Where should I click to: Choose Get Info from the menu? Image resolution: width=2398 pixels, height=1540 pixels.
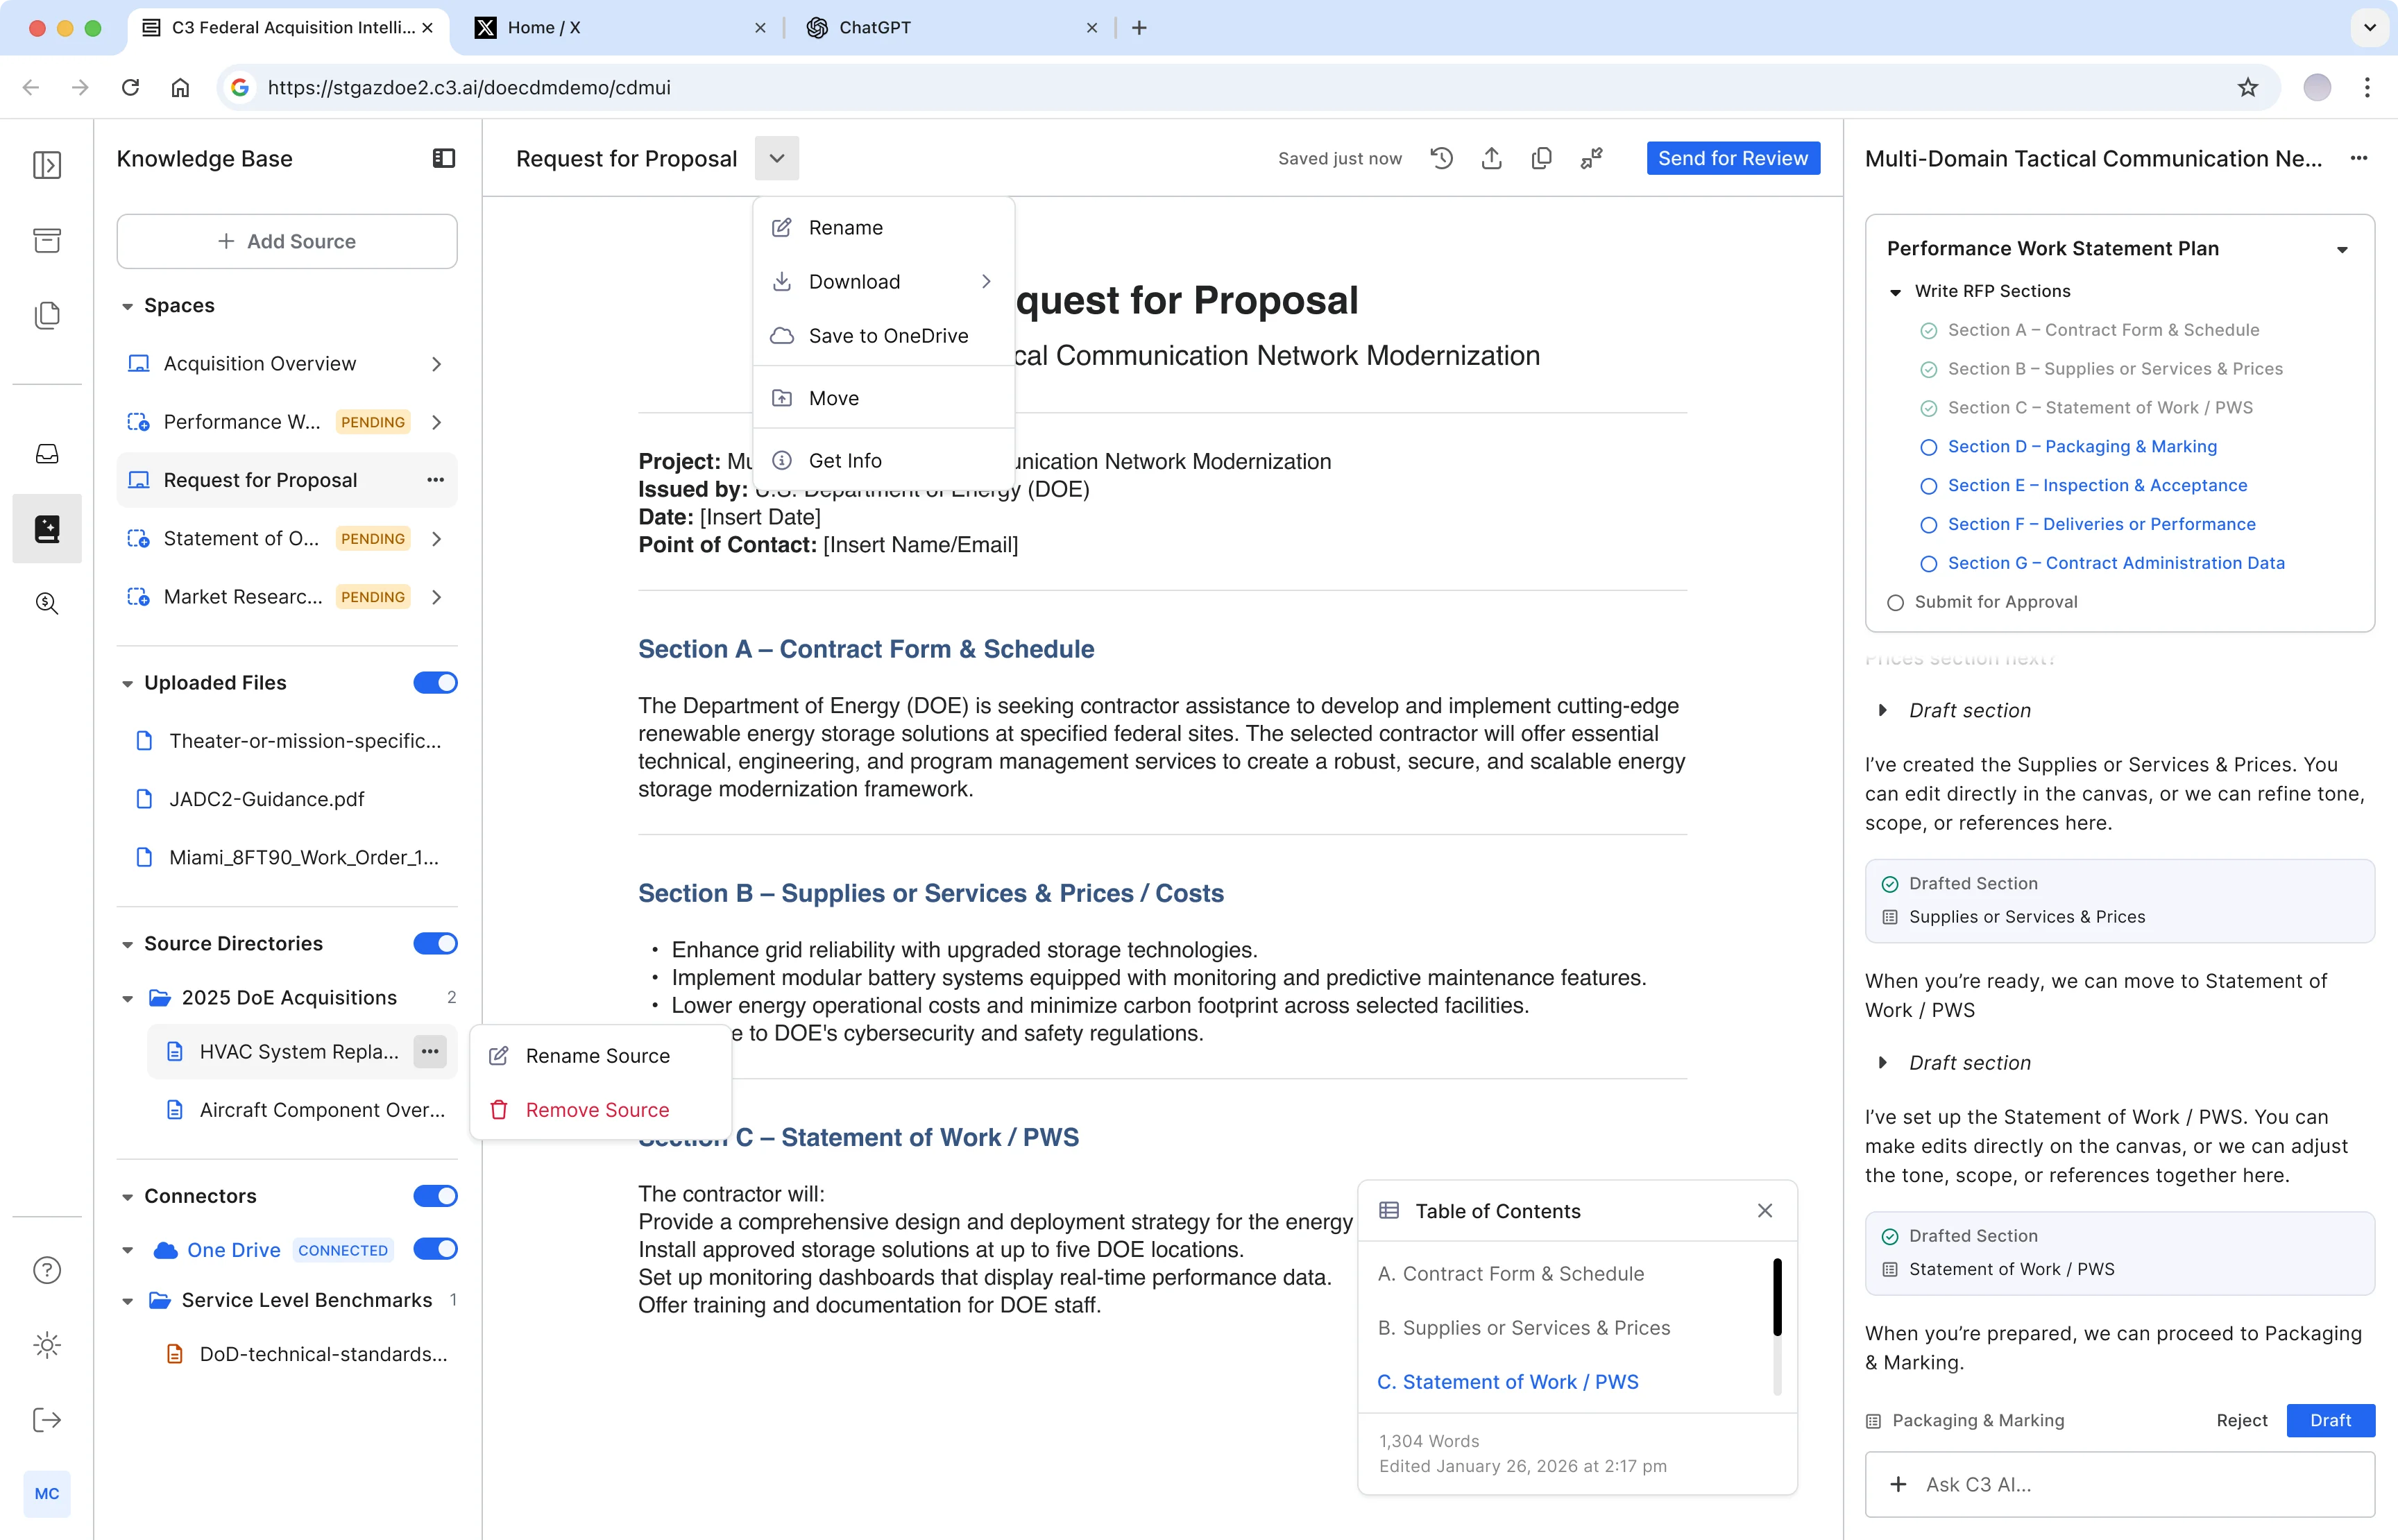tap(884, 461)
